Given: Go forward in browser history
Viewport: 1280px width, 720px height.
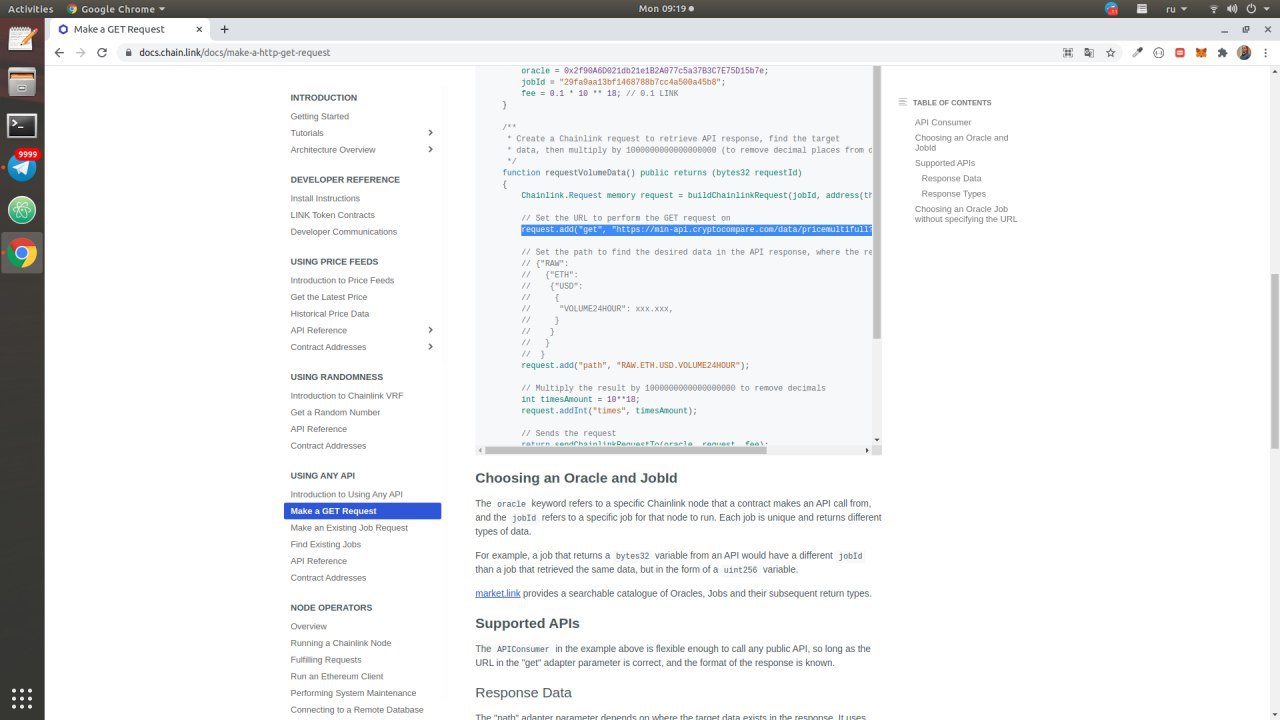Looking at the screenshot, I should (x=81, y=52).
